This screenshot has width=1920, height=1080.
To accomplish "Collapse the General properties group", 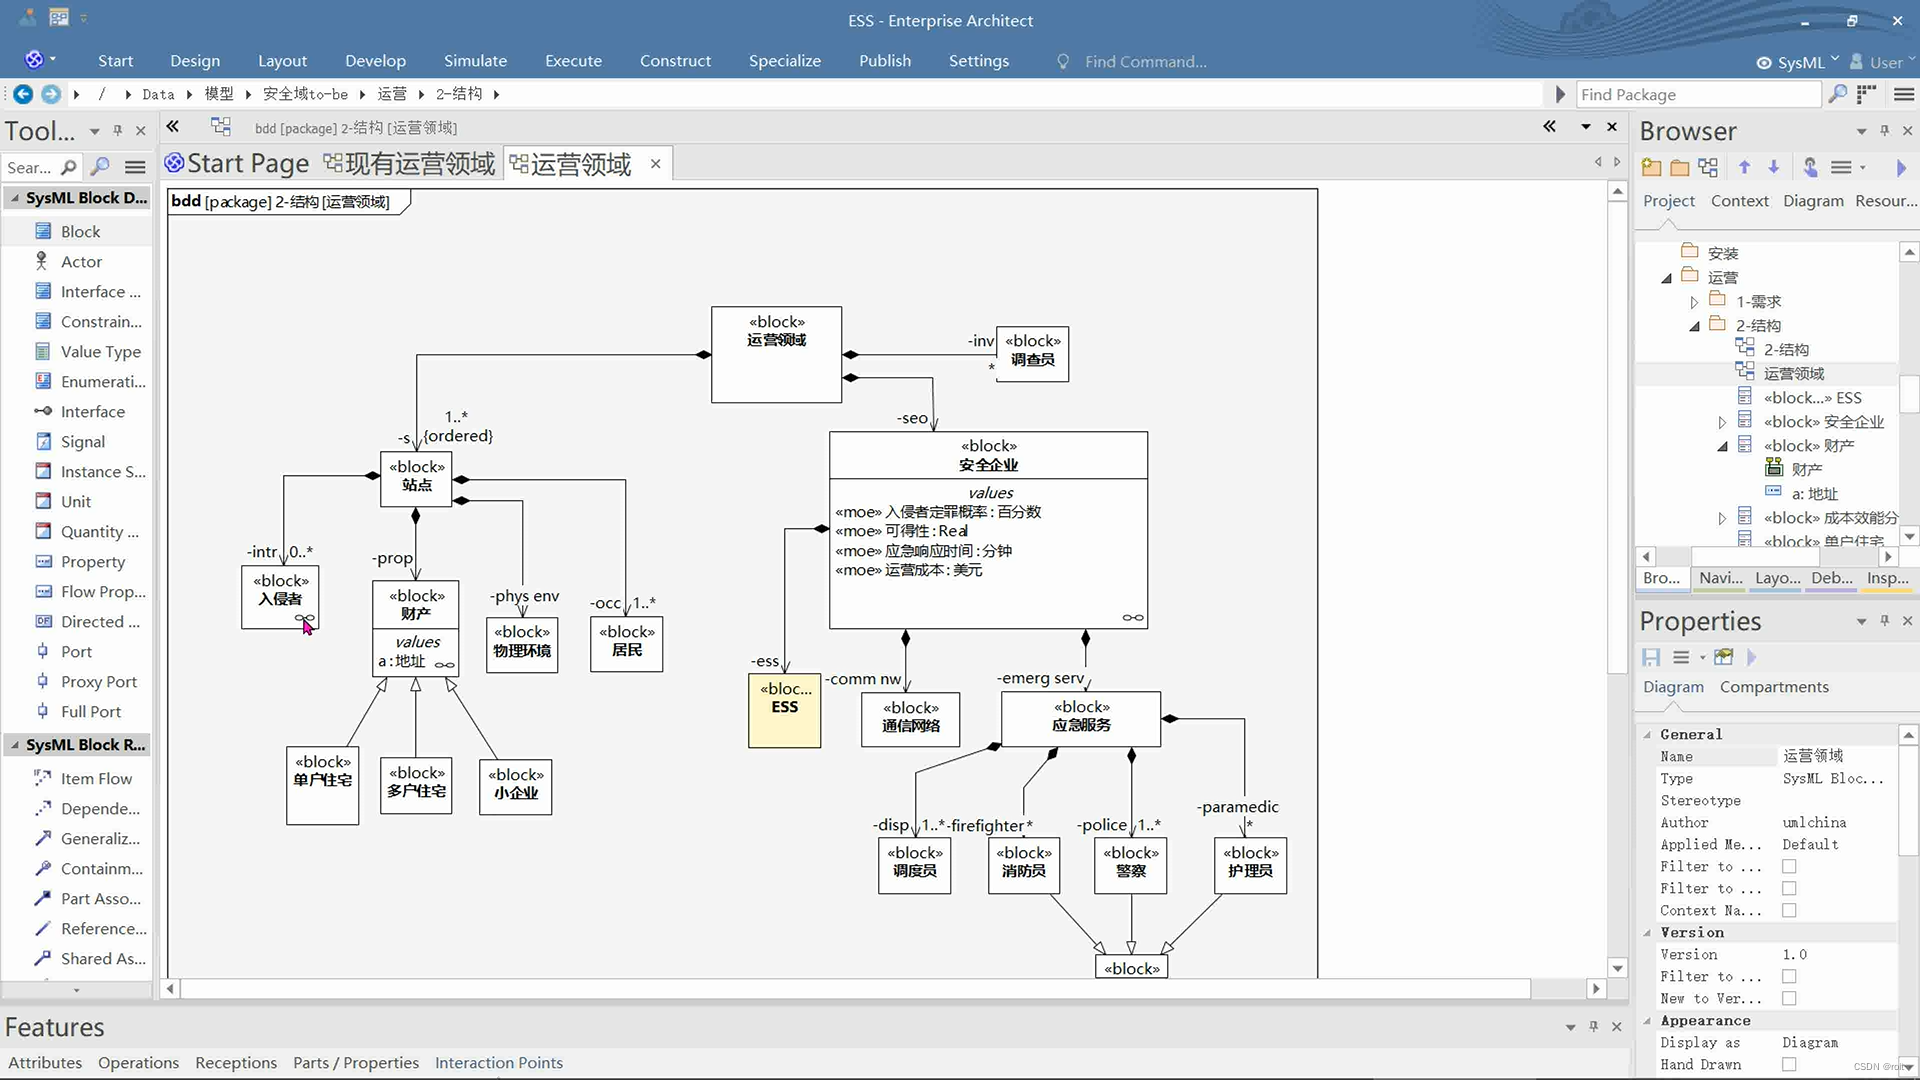I will coord(1647,734).
